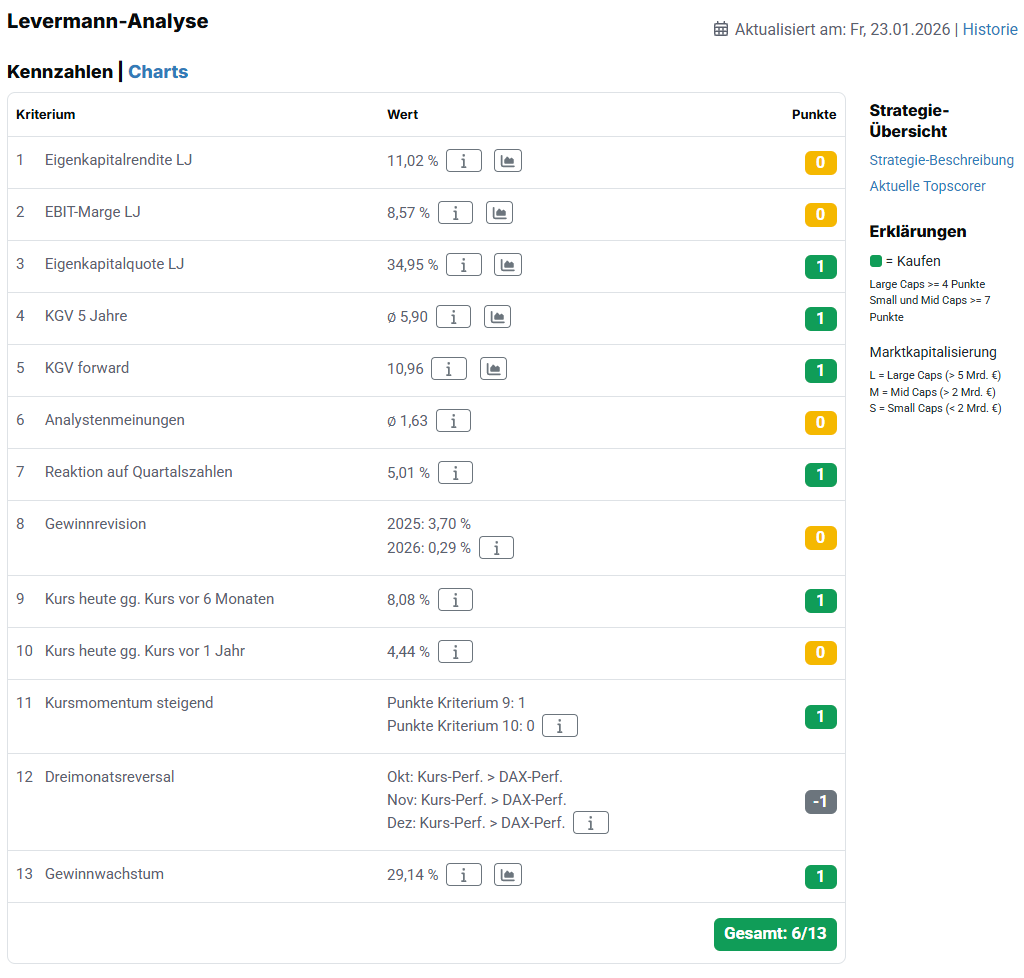Image resolution: width=1024 pixels, height=978 pixels.
Task: Click info icon for Reaktion auf Quartalszahlen
Action: coord(455,473)
